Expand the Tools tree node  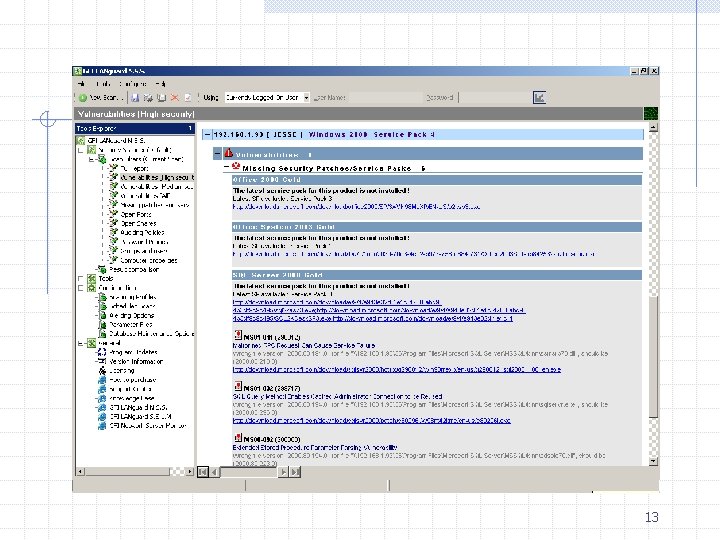pos(81,279)
